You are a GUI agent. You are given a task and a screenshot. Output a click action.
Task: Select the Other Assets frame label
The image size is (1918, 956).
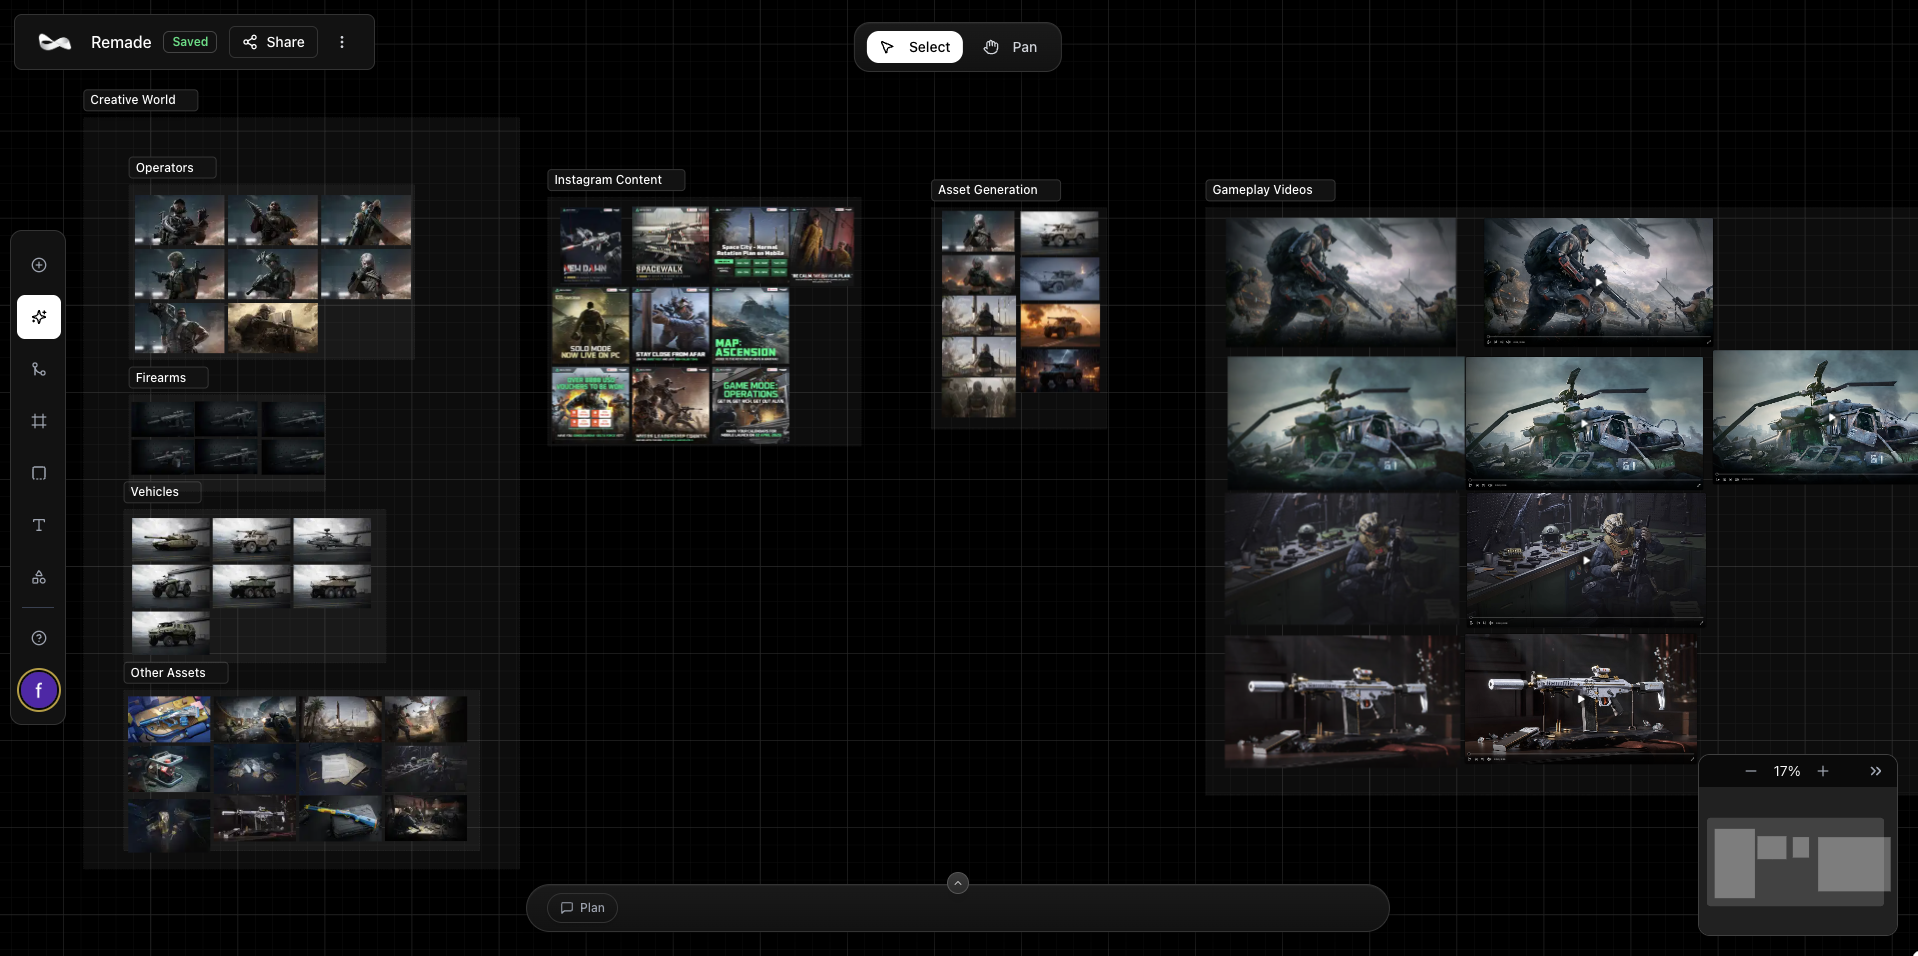click(x=175, y=673)
